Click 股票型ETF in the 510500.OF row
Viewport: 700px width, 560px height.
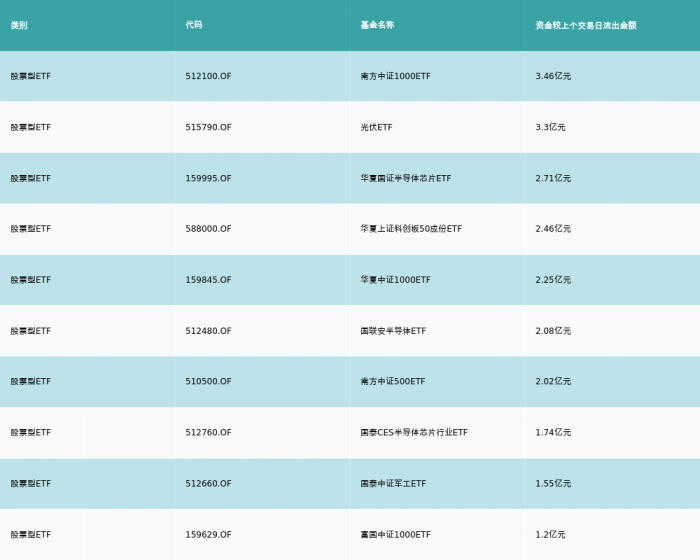(x=31, y=381)
